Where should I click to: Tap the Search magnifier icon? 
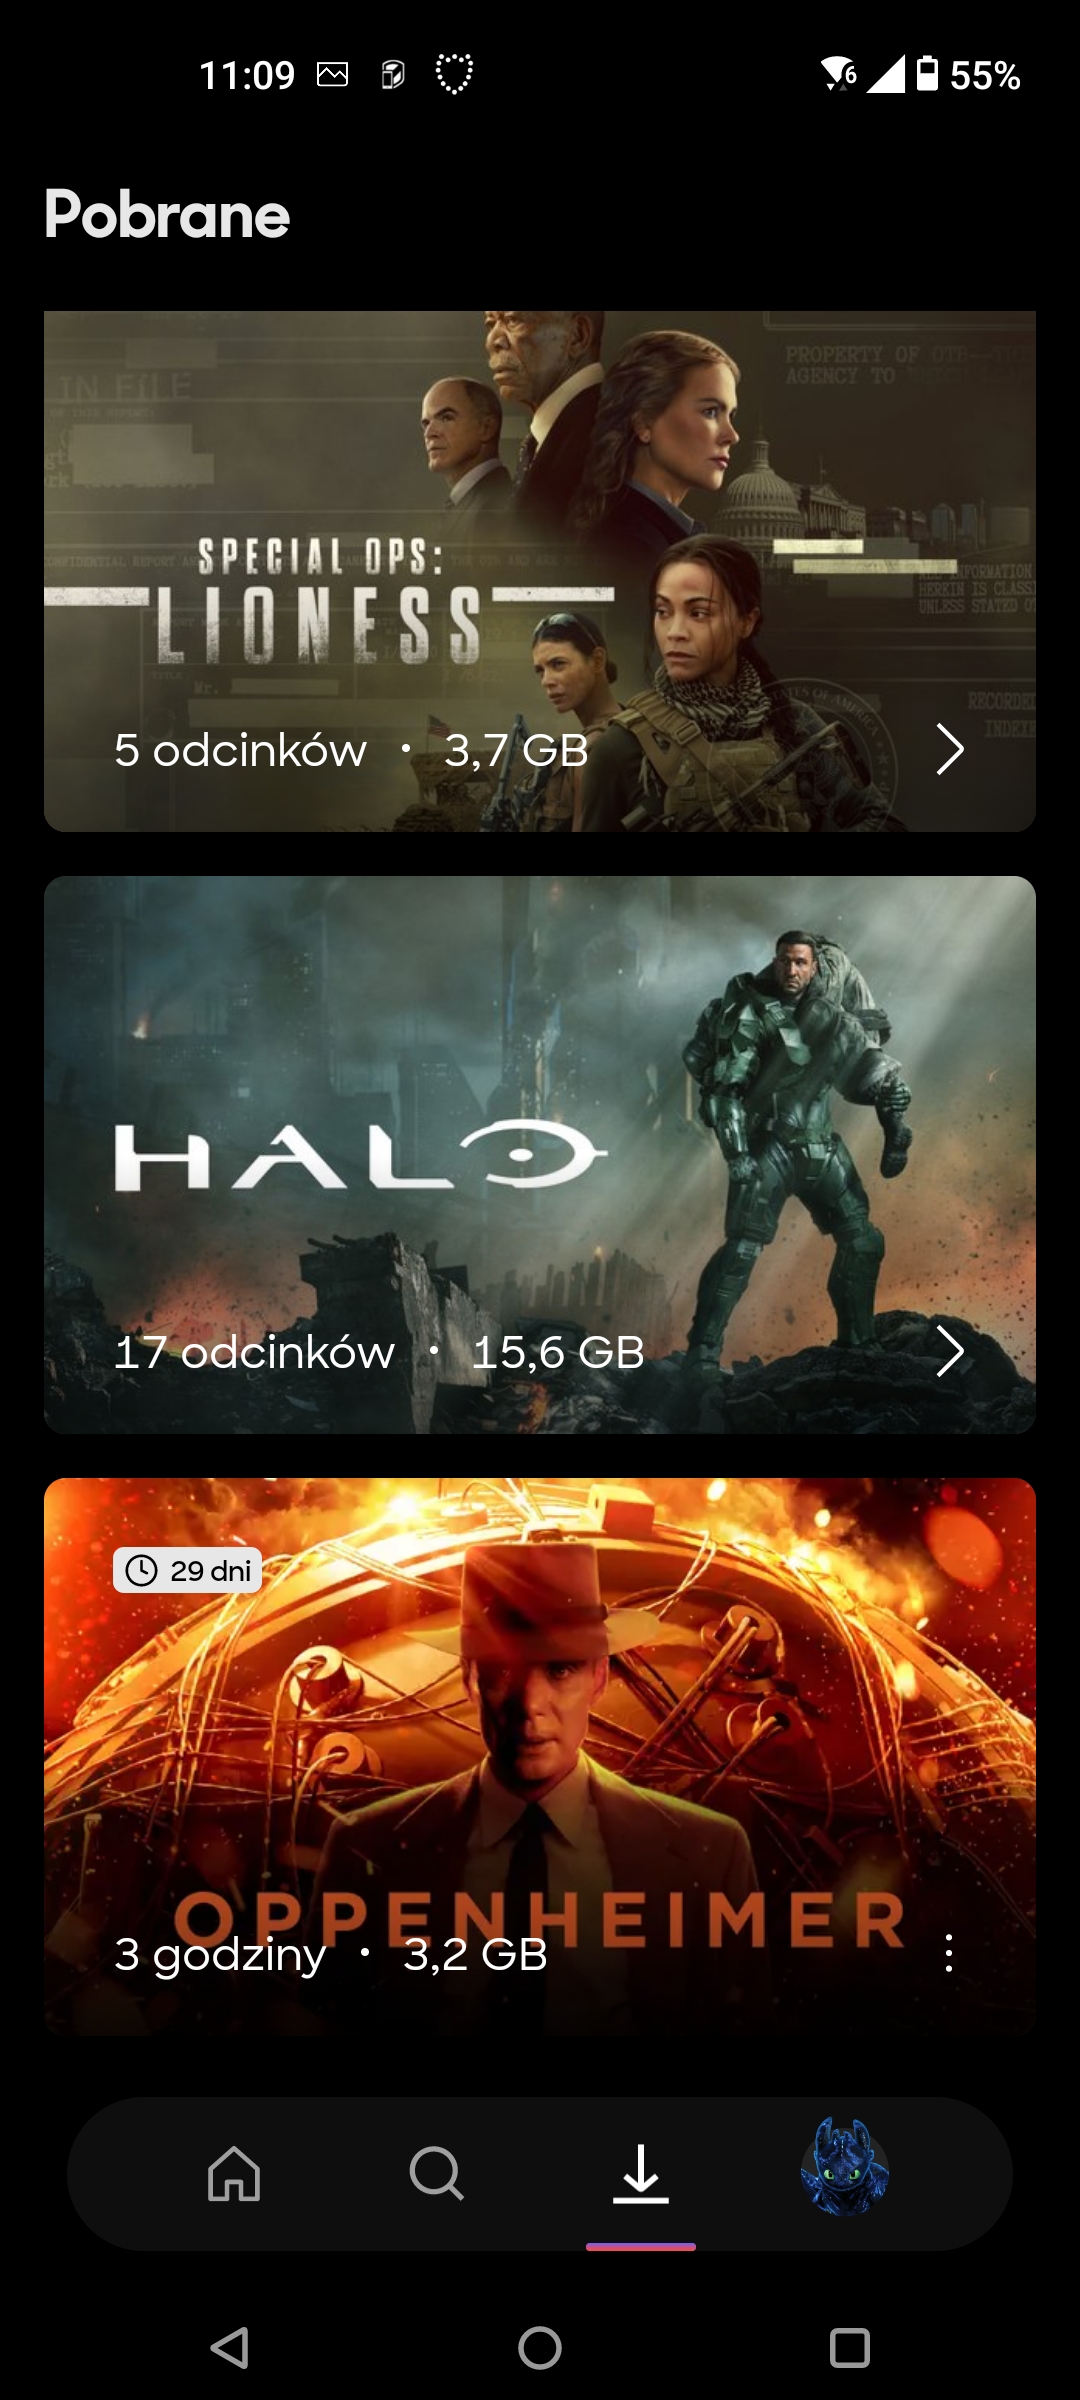point(437,2174)
